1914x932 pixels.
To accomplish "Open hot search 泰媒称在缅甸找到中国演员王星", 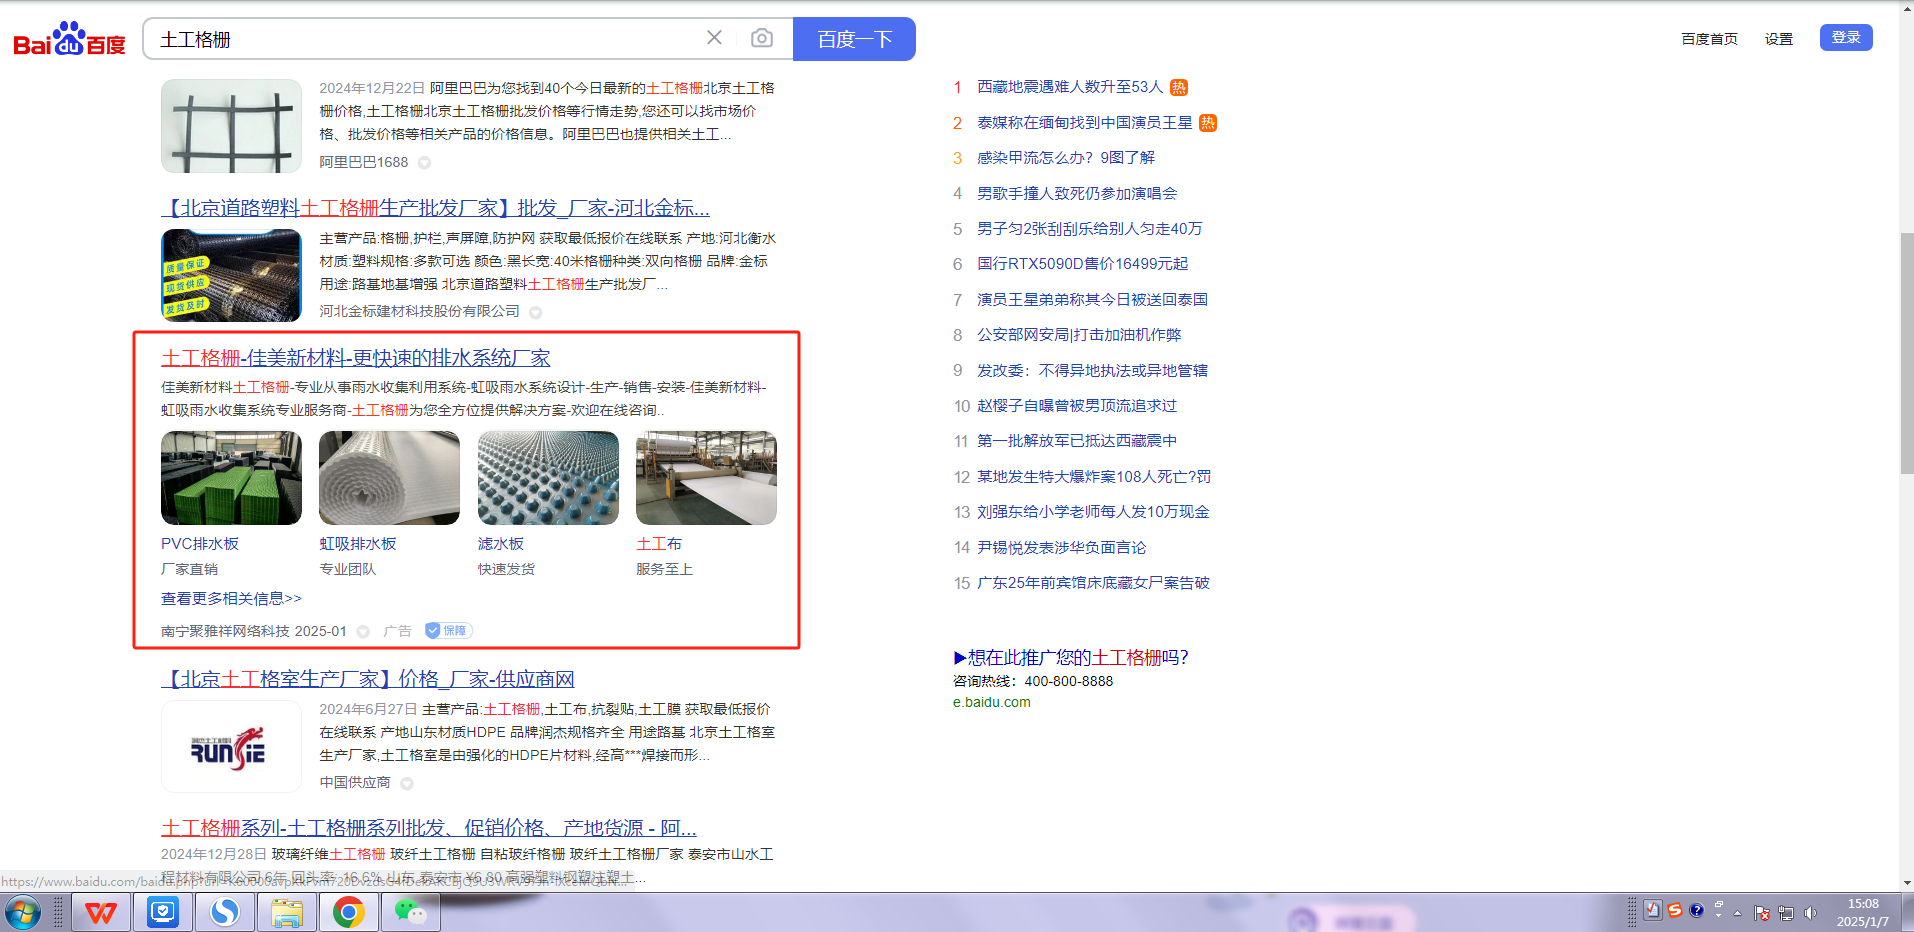I will pos(1085,123).
